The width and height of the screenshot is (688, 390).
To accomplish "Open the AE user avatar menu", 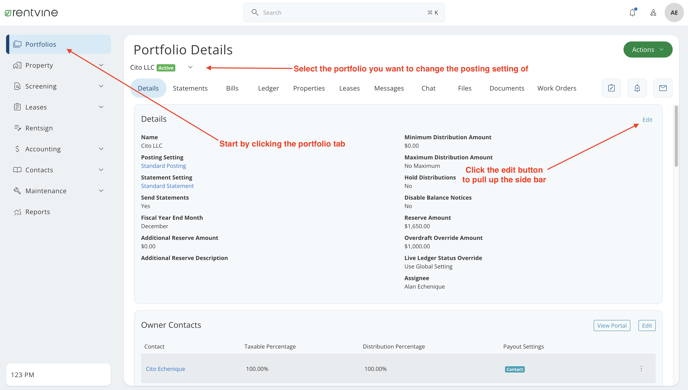I will [674, 12].
